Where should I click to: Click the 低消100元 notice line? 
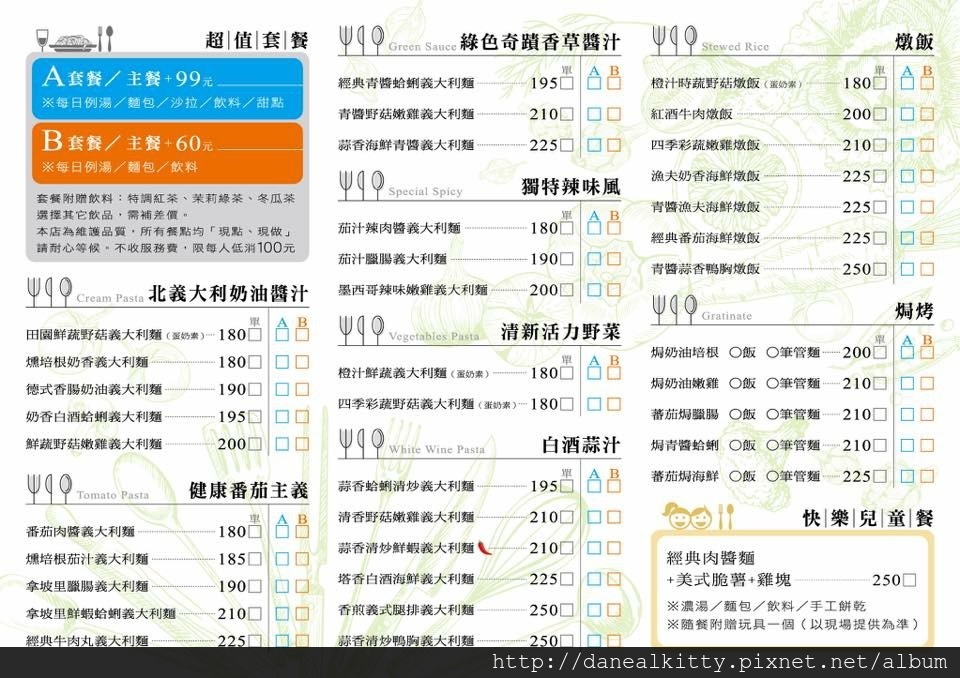[x=166, y=248]
